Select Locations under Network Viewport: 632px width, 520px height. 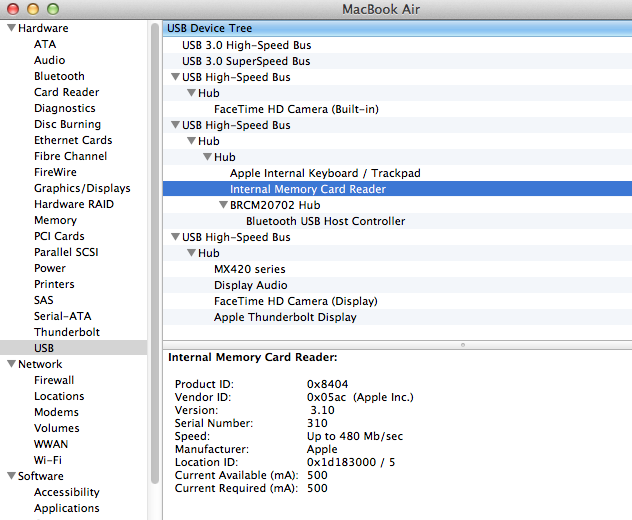coord(59,396)
